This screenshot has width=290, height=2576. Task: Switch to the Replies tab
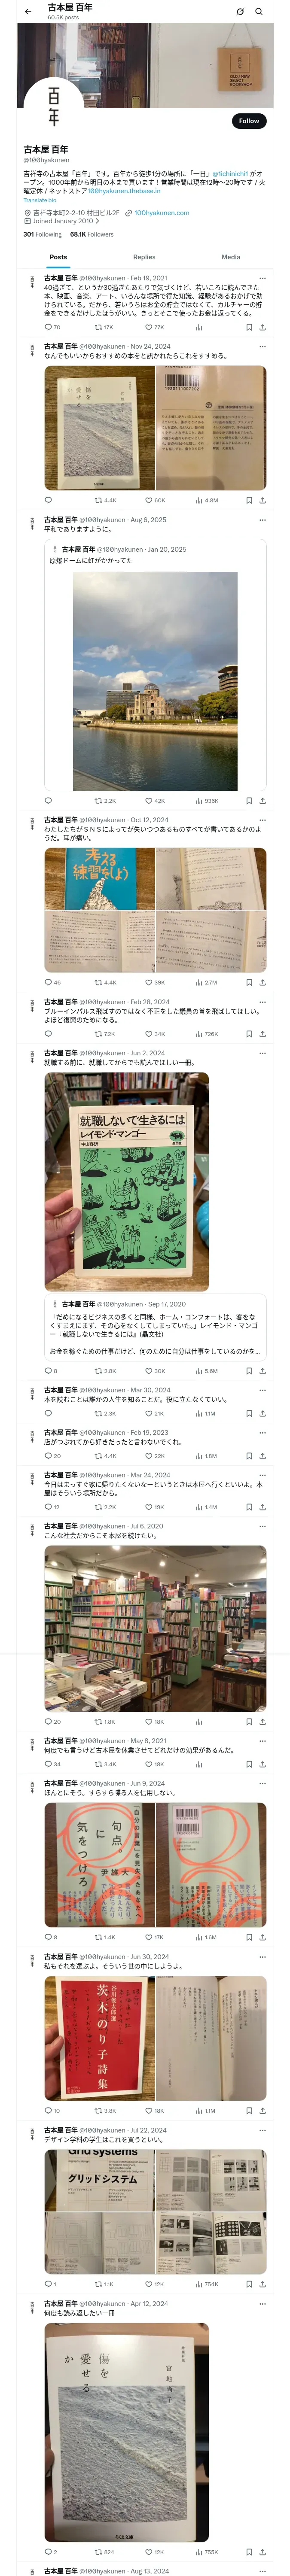144,257
